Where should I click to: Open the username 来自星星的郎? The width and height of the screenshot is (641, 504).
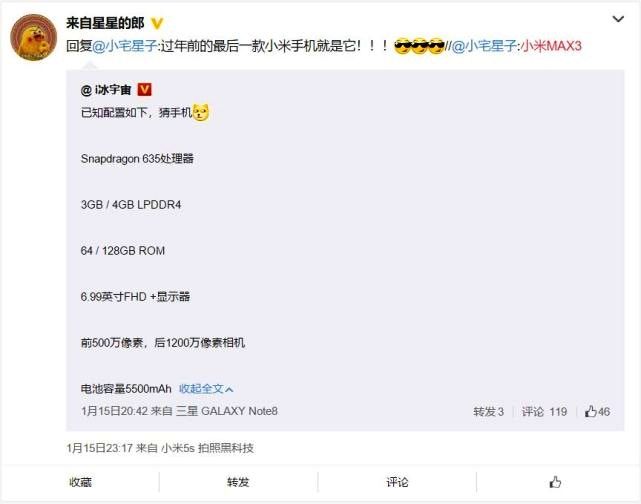coord(105,23)
